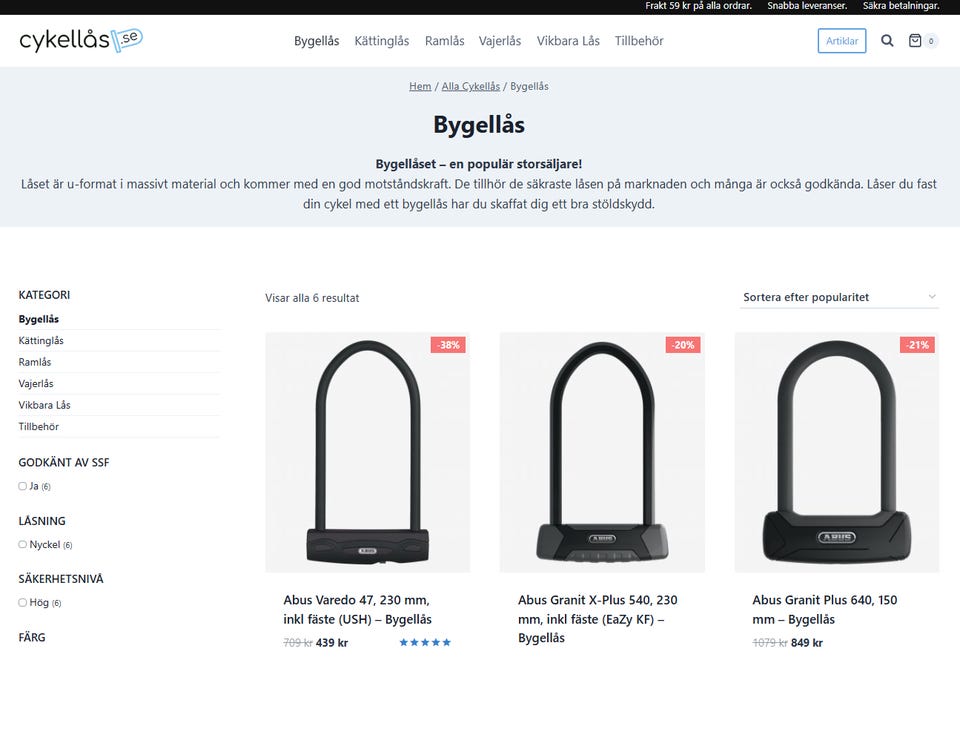Open Kättinglås in the top navigation
The image size is (960, 749).
pos(382,41)
